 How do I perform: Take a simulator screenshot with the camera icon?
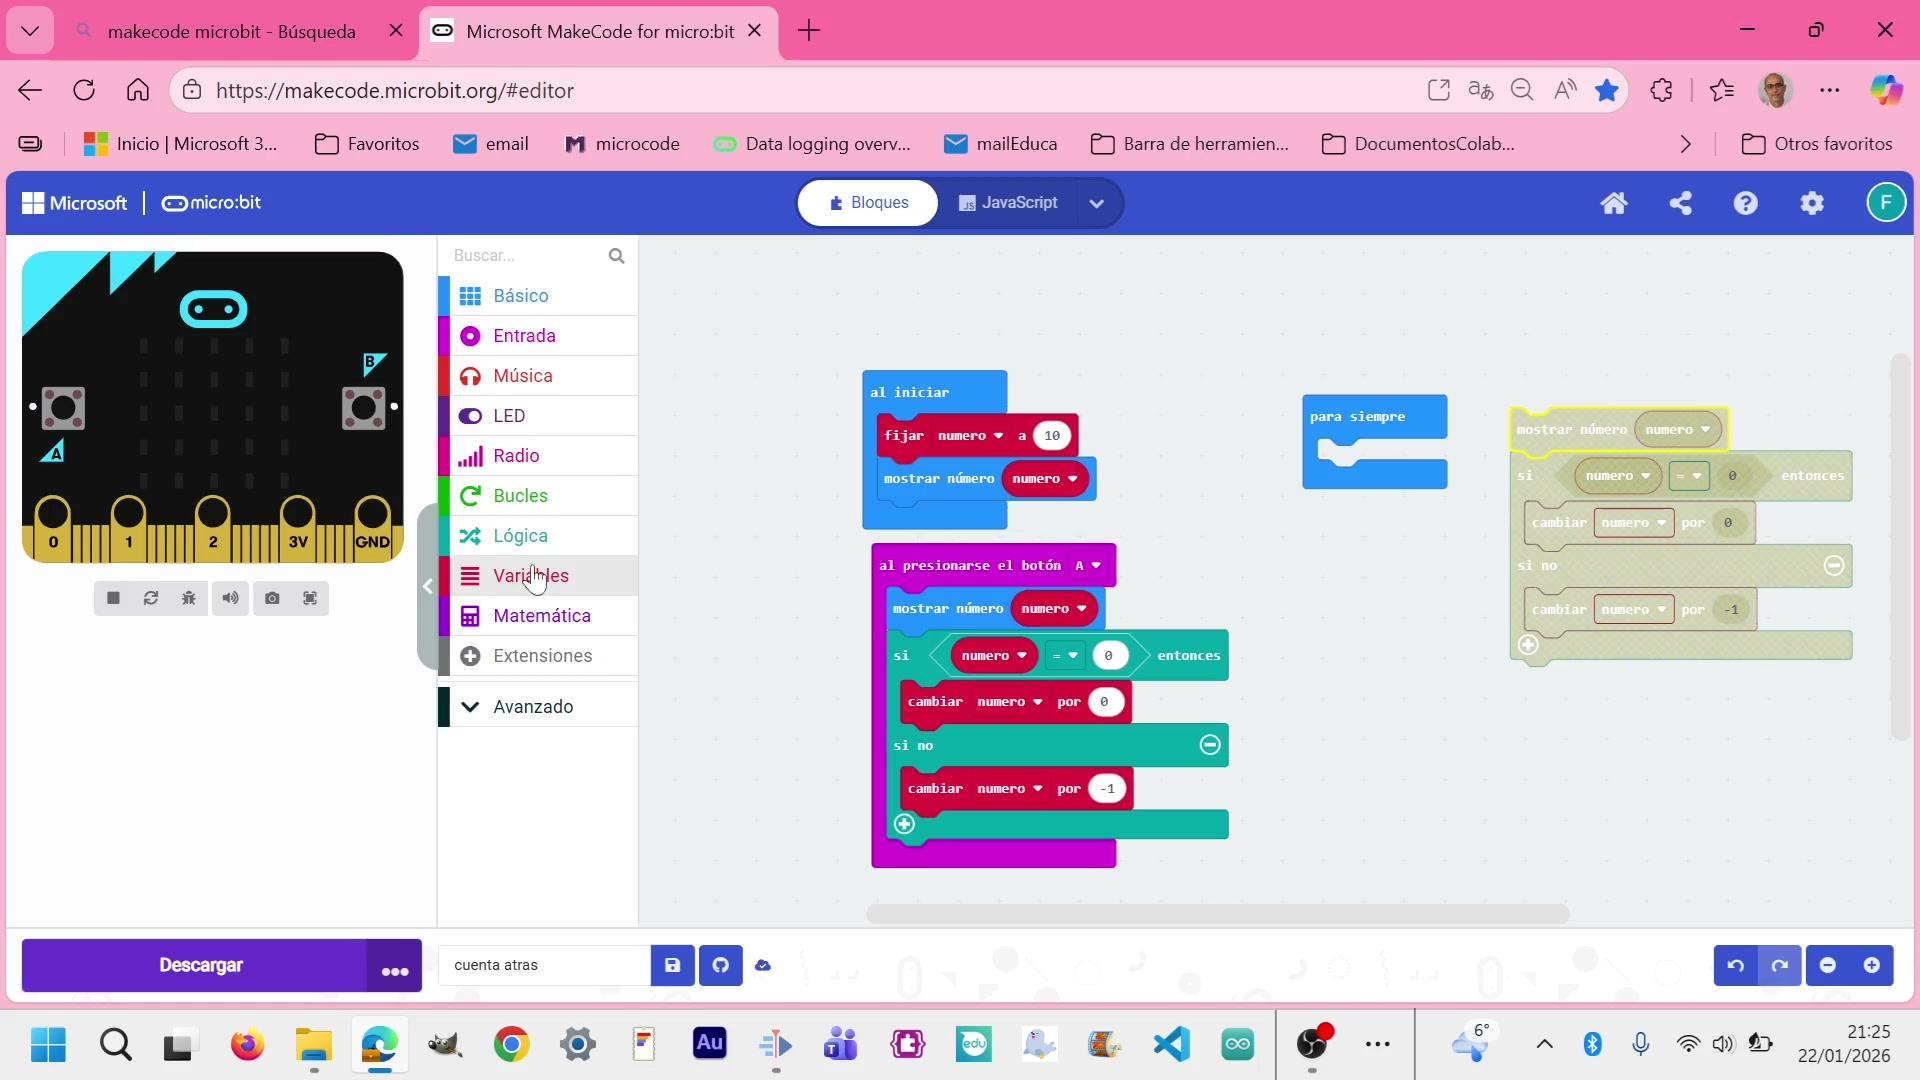[x=272, y=598]
